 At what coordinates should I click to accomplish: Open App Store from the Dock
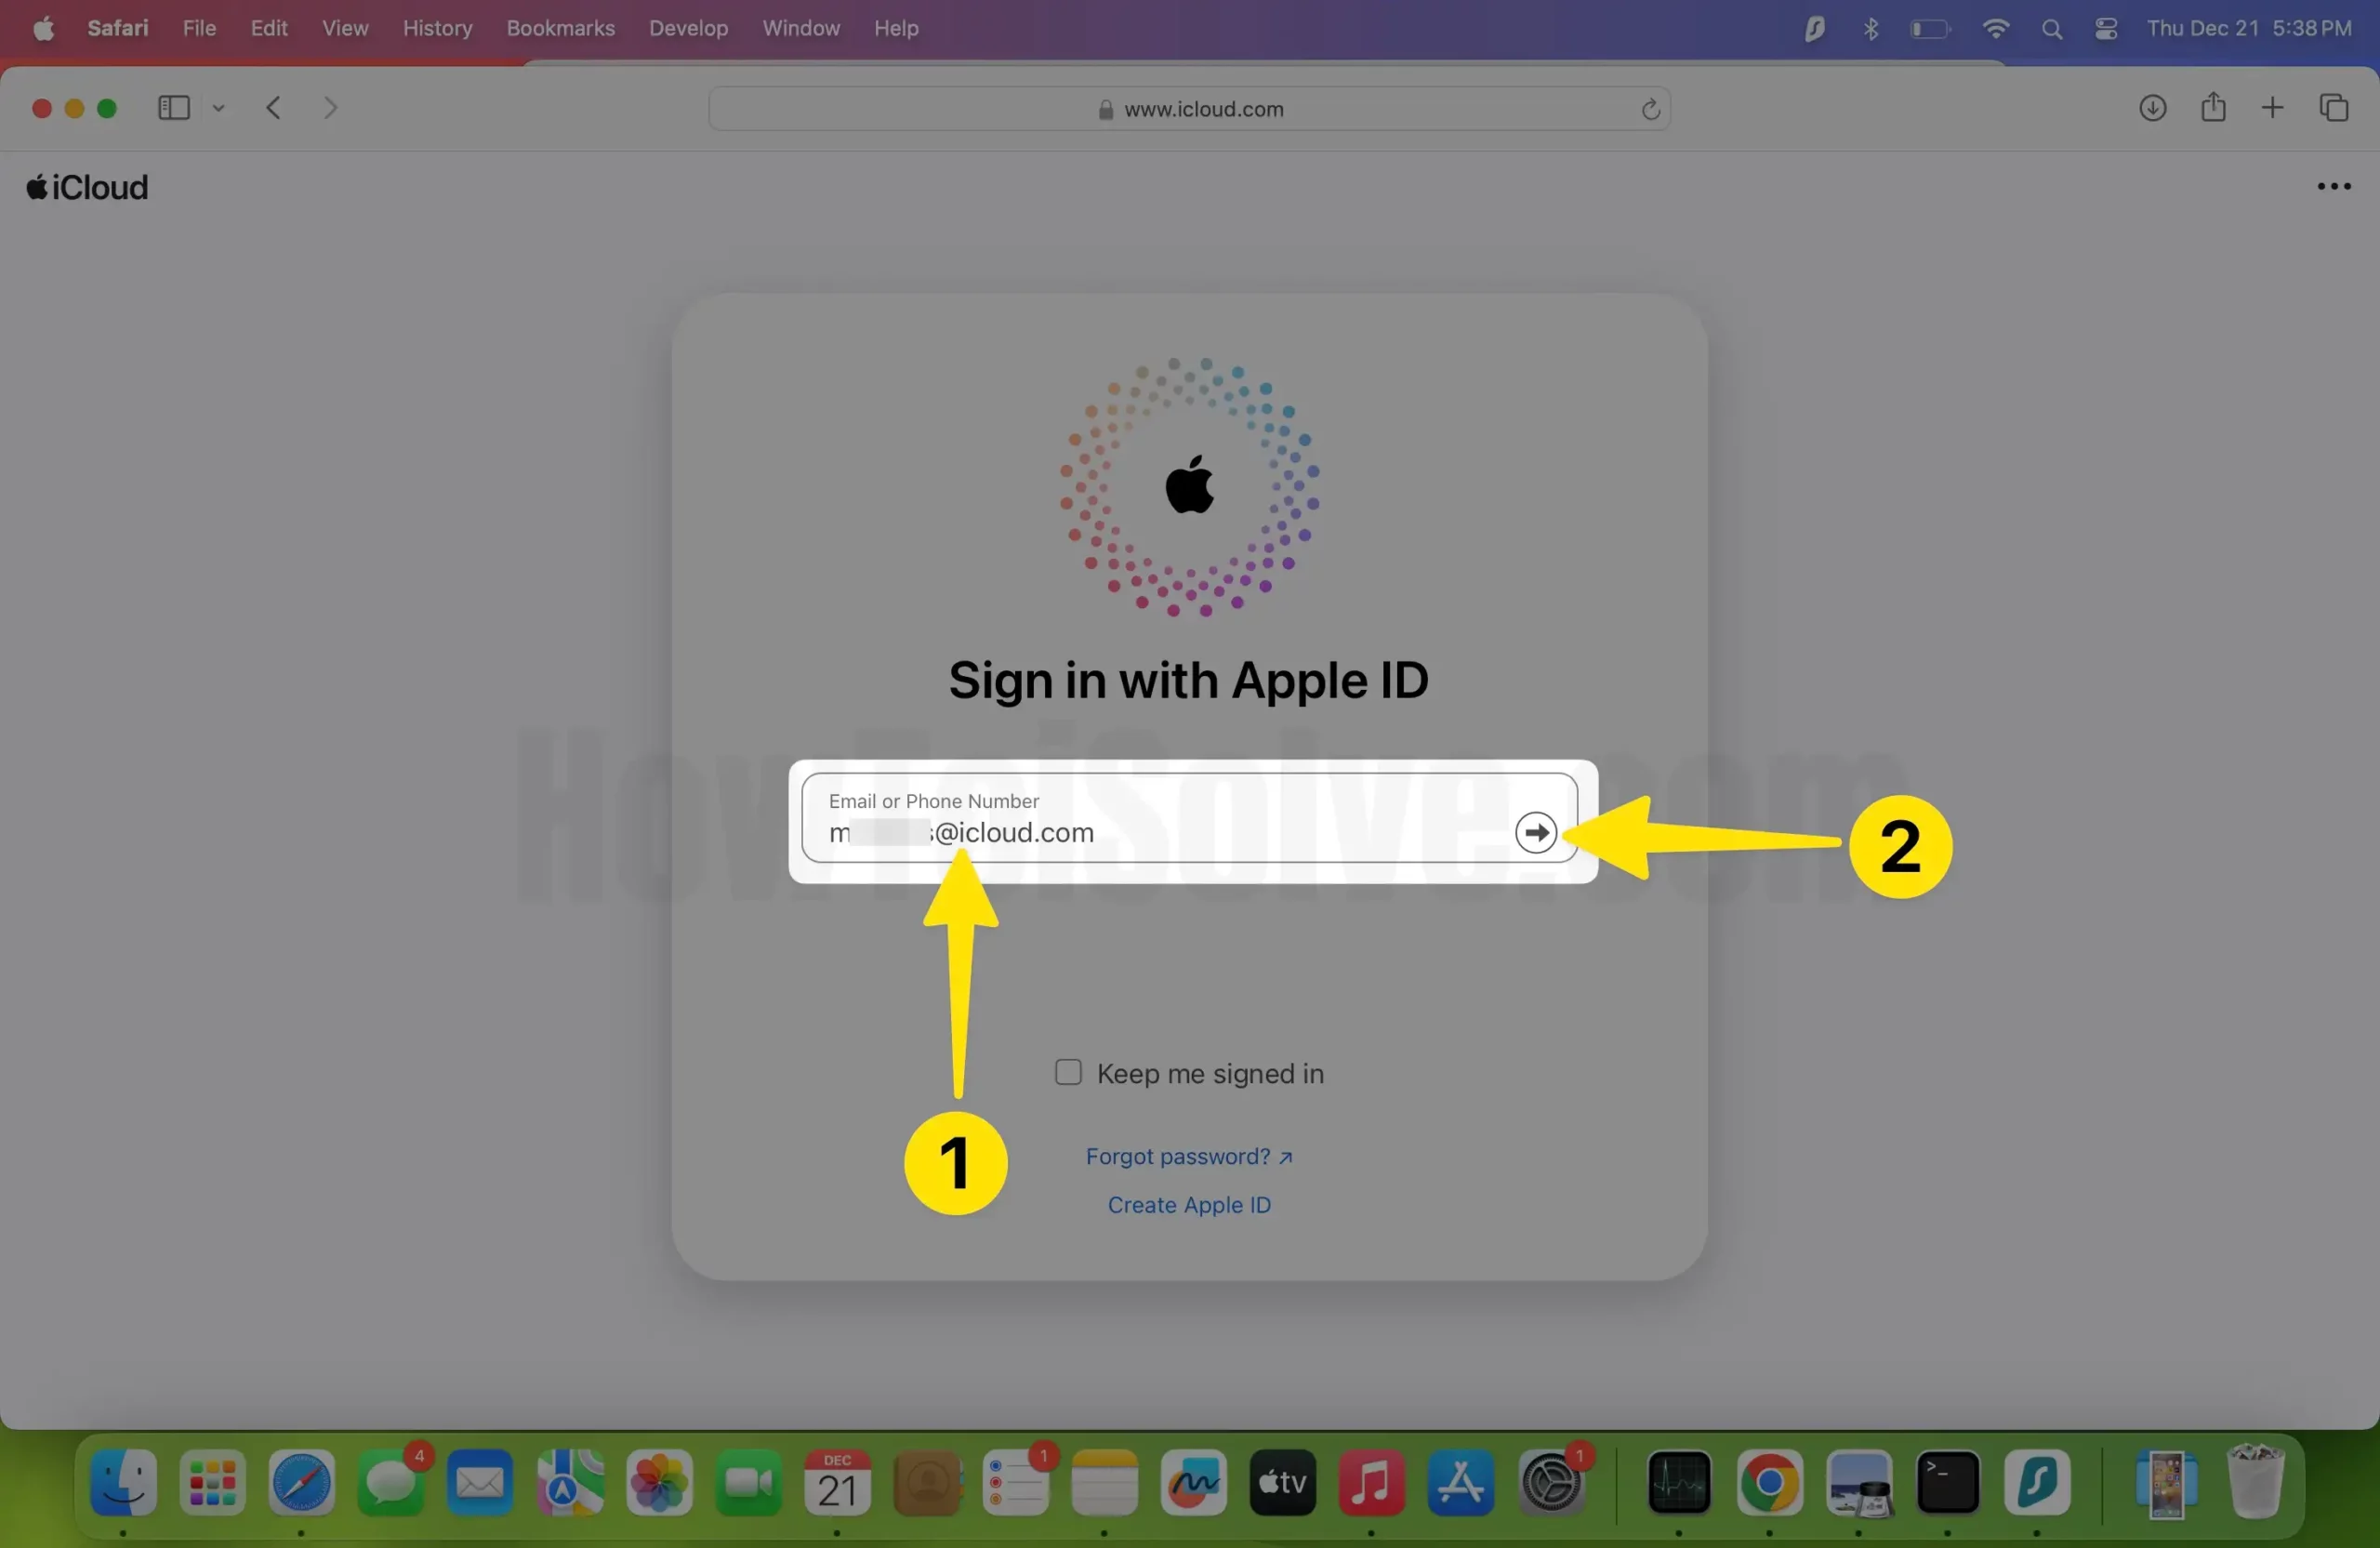(1460, 1482)
